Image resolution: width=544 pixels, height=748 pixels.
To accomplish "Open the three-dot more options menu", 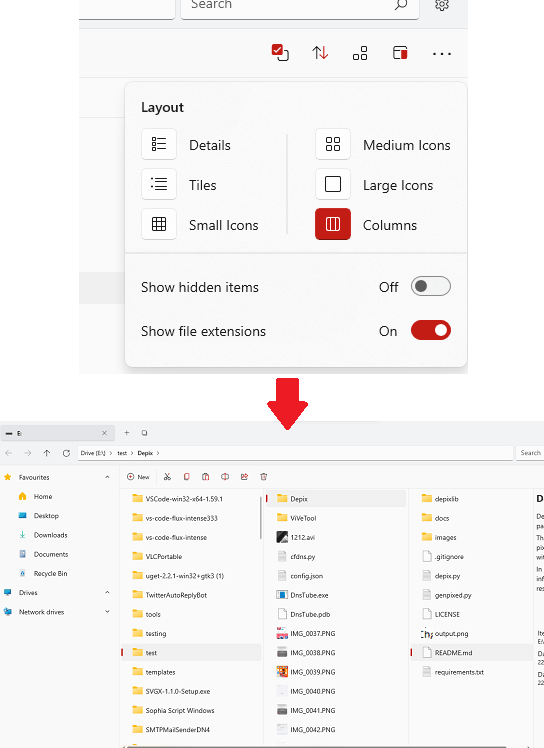I will coord(441,54).
